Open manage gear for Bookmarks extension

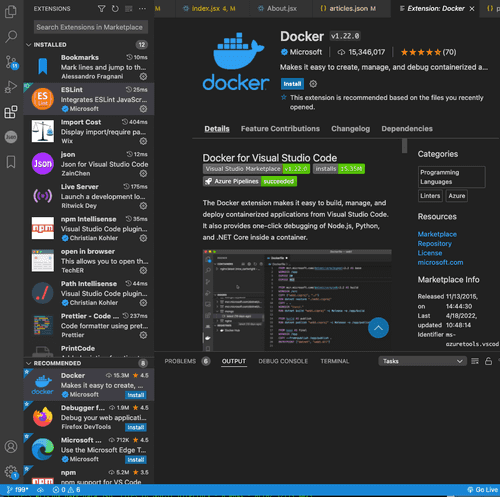[143, 76]
